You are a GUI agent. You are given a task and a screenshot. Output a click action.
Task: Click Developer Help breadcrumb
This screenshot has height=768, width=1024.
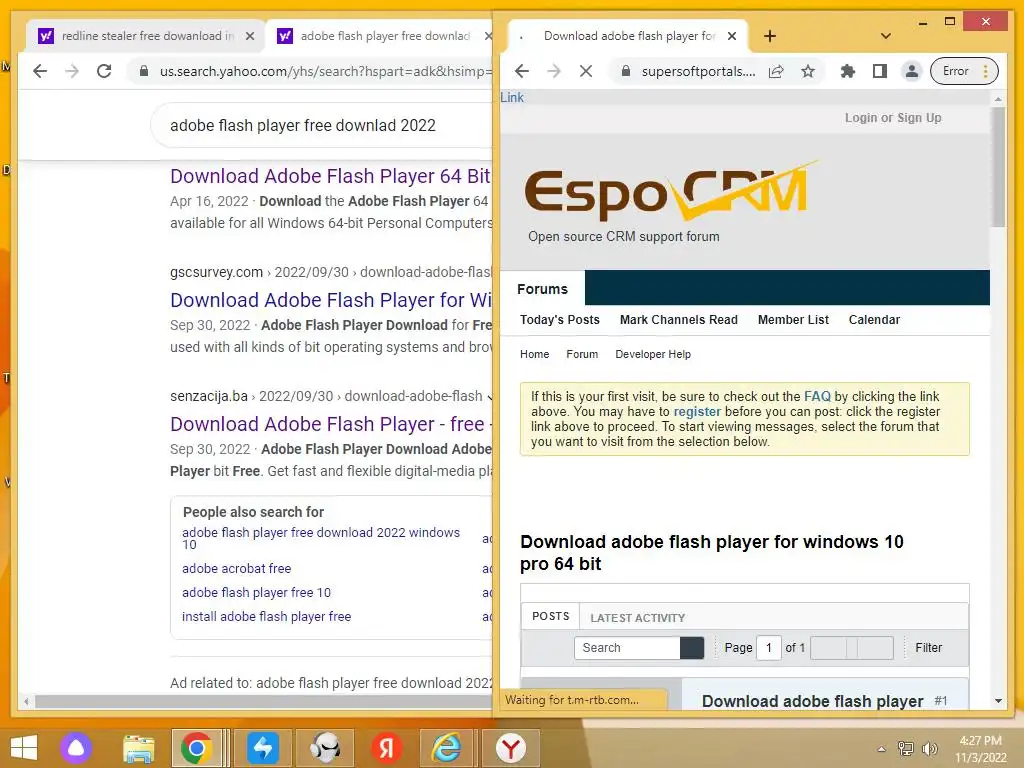coord(652,354)
